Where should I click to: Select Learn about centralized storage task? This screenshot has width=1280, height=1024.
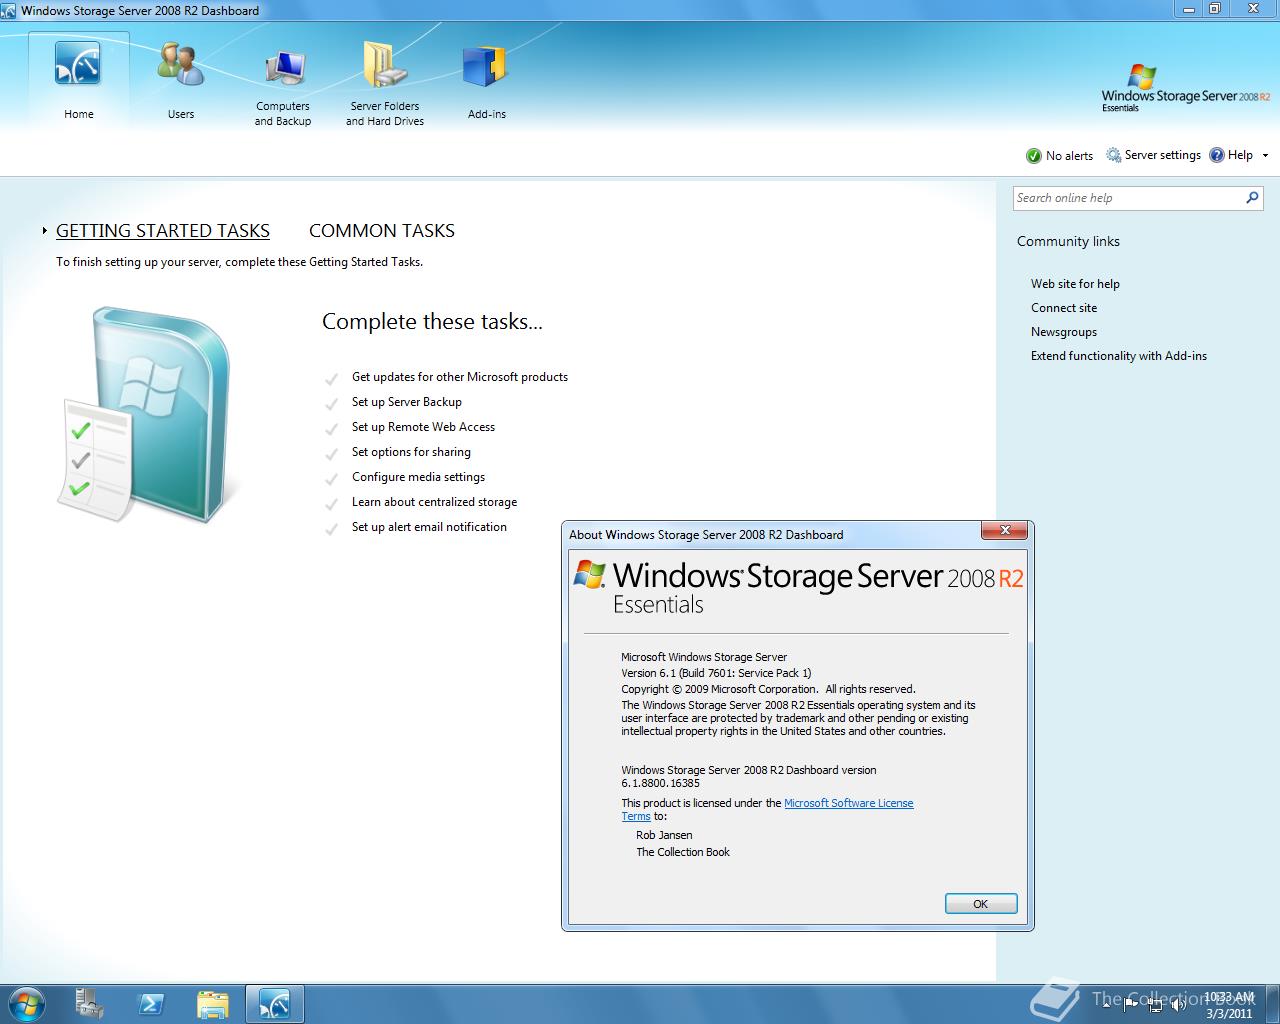tap(434, 502)
